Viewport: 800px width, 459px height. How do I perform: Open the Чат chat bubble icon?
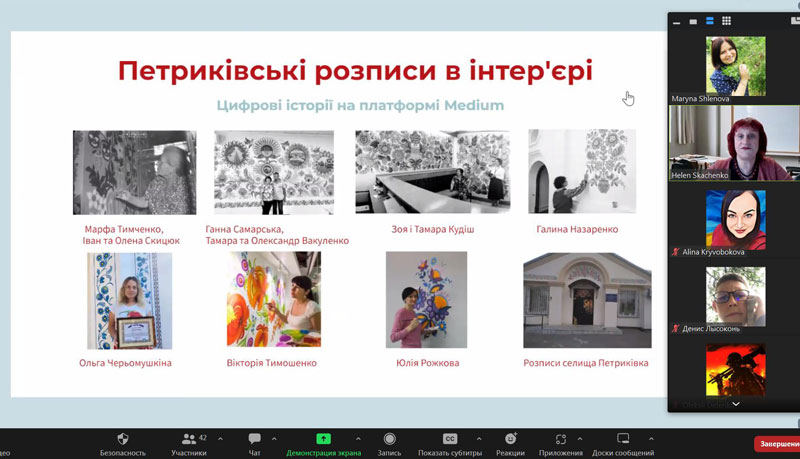[x=254, y=439]
